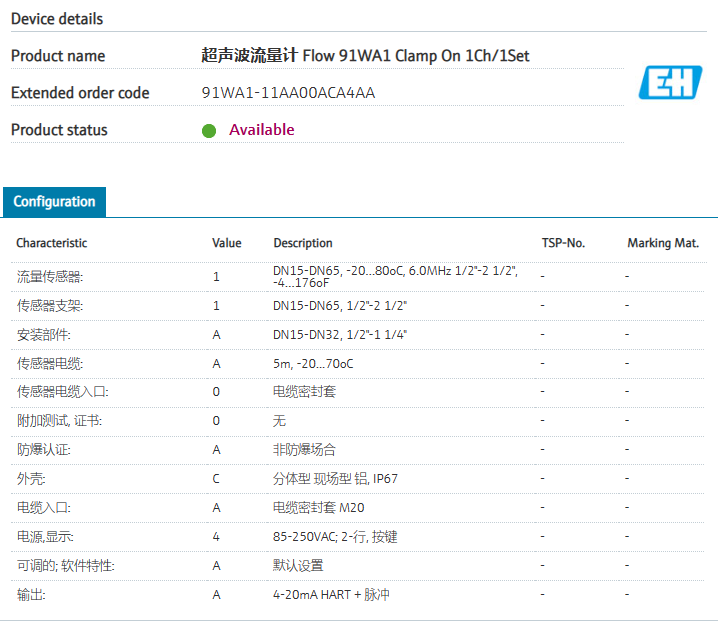The image size is (718, 621).
Task: Select the 防爆认证 characteristic label
Action: point(43,450)
